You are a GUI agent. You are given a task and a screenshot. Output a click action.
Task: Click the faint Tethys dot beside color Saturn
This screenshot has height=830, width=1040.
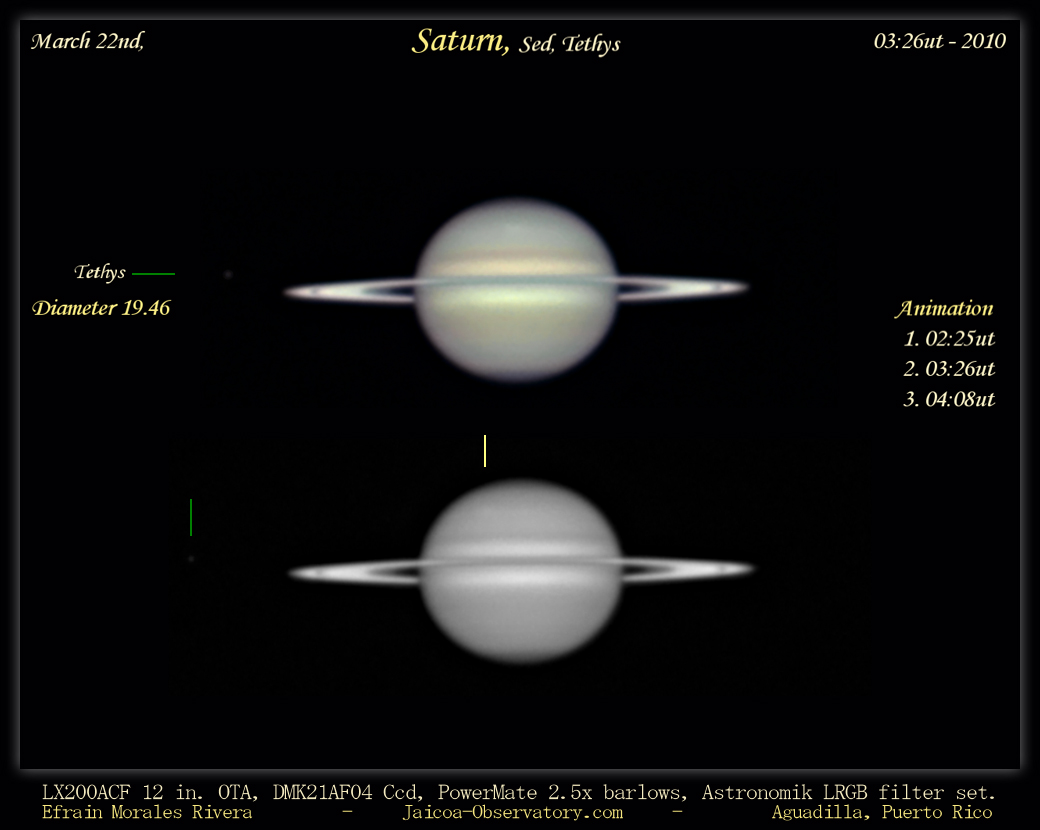click(228, 274)
